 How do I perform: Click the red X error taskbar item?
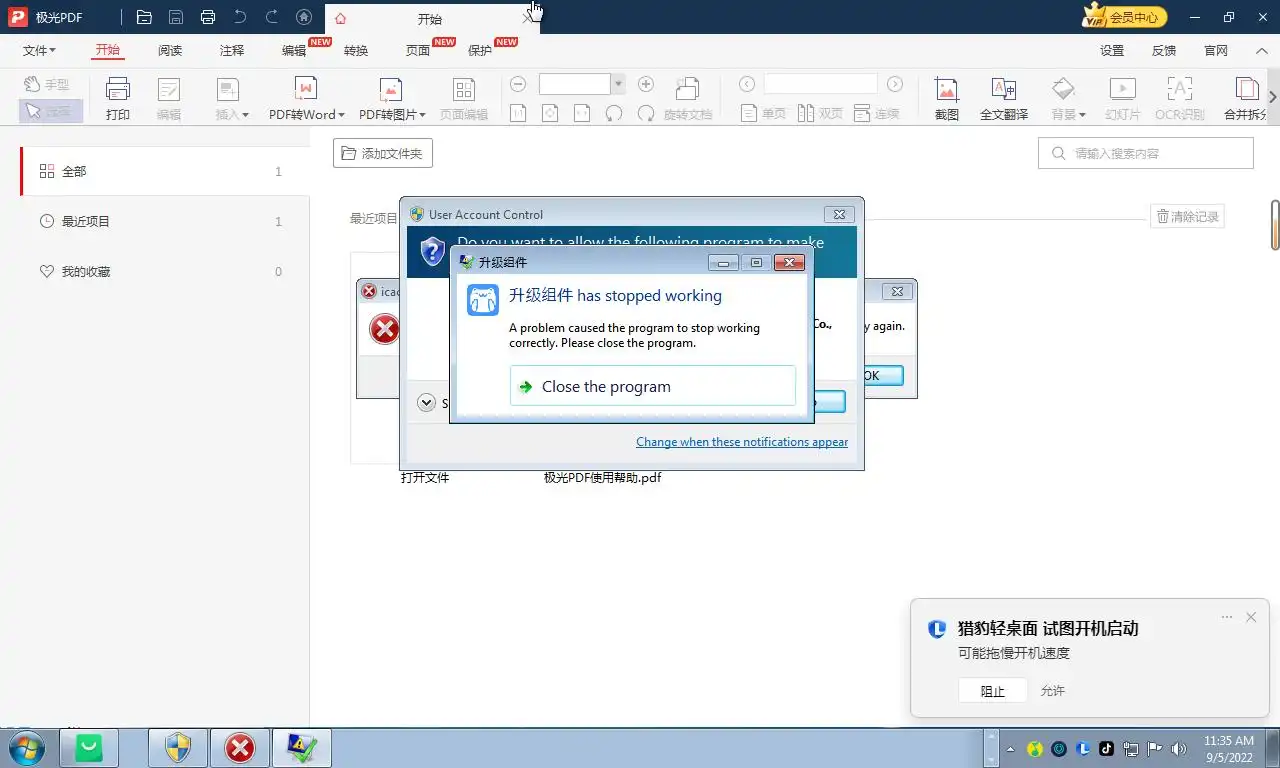click(x=239, y=748)
